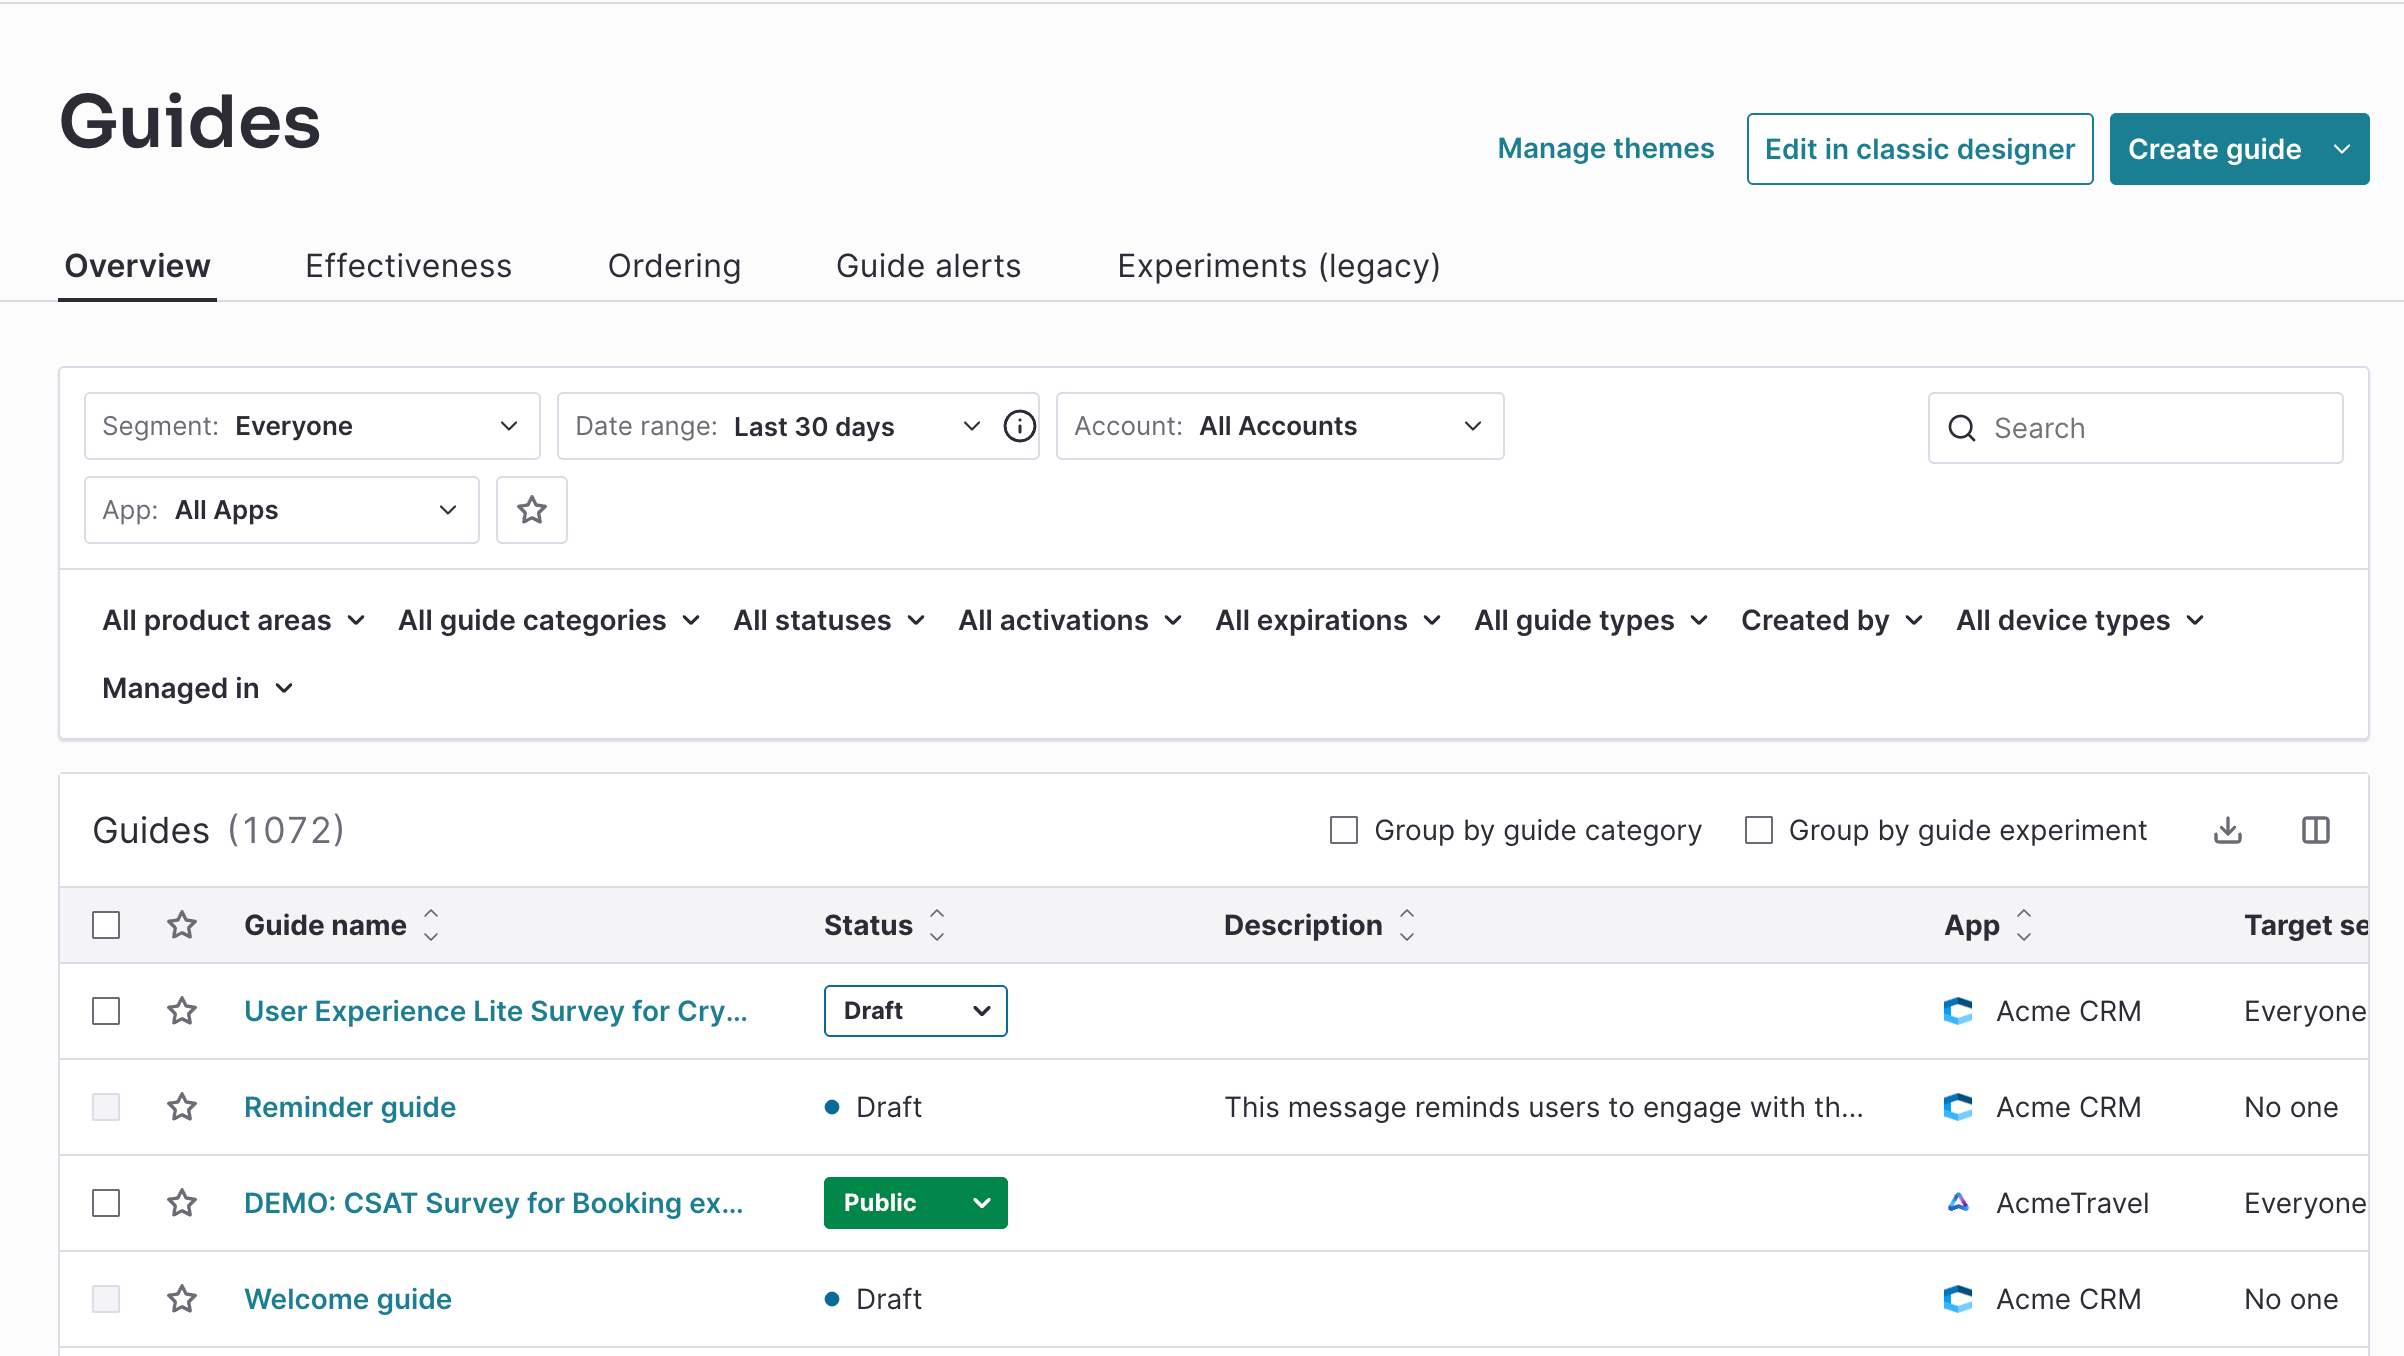Expand All product areas filter

(x=234, y=620)
